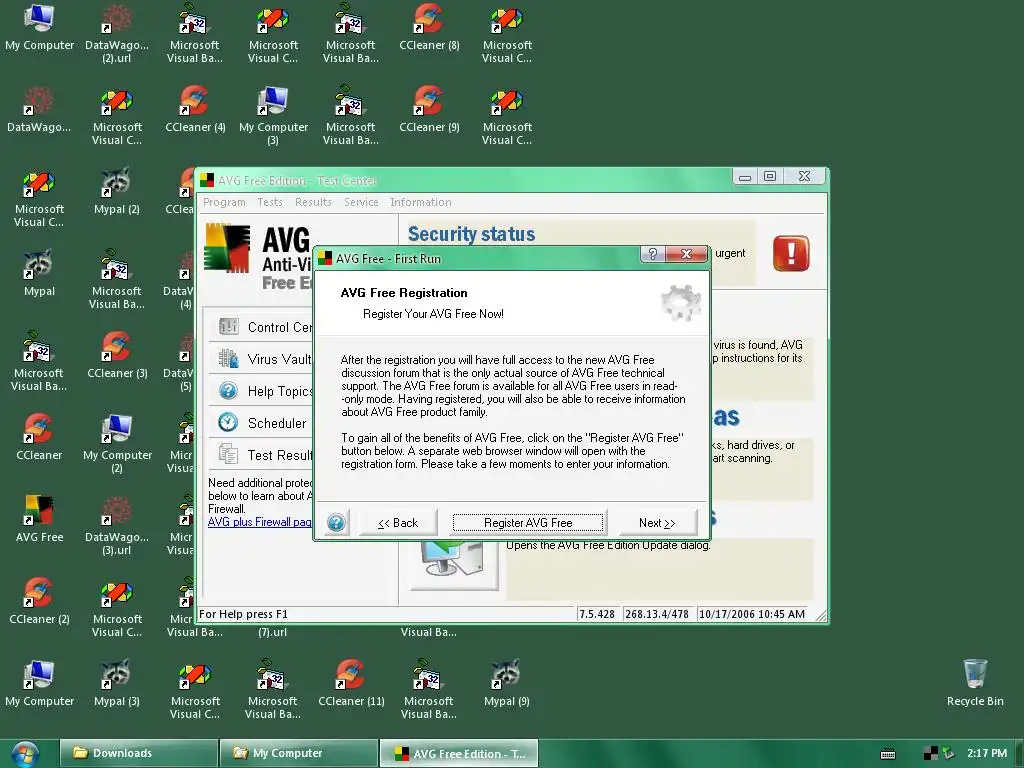The width and height of the screenshot is (1024, 768).
Task: Open Scheduler in AVG sidebar
Action: pos(261,423)
